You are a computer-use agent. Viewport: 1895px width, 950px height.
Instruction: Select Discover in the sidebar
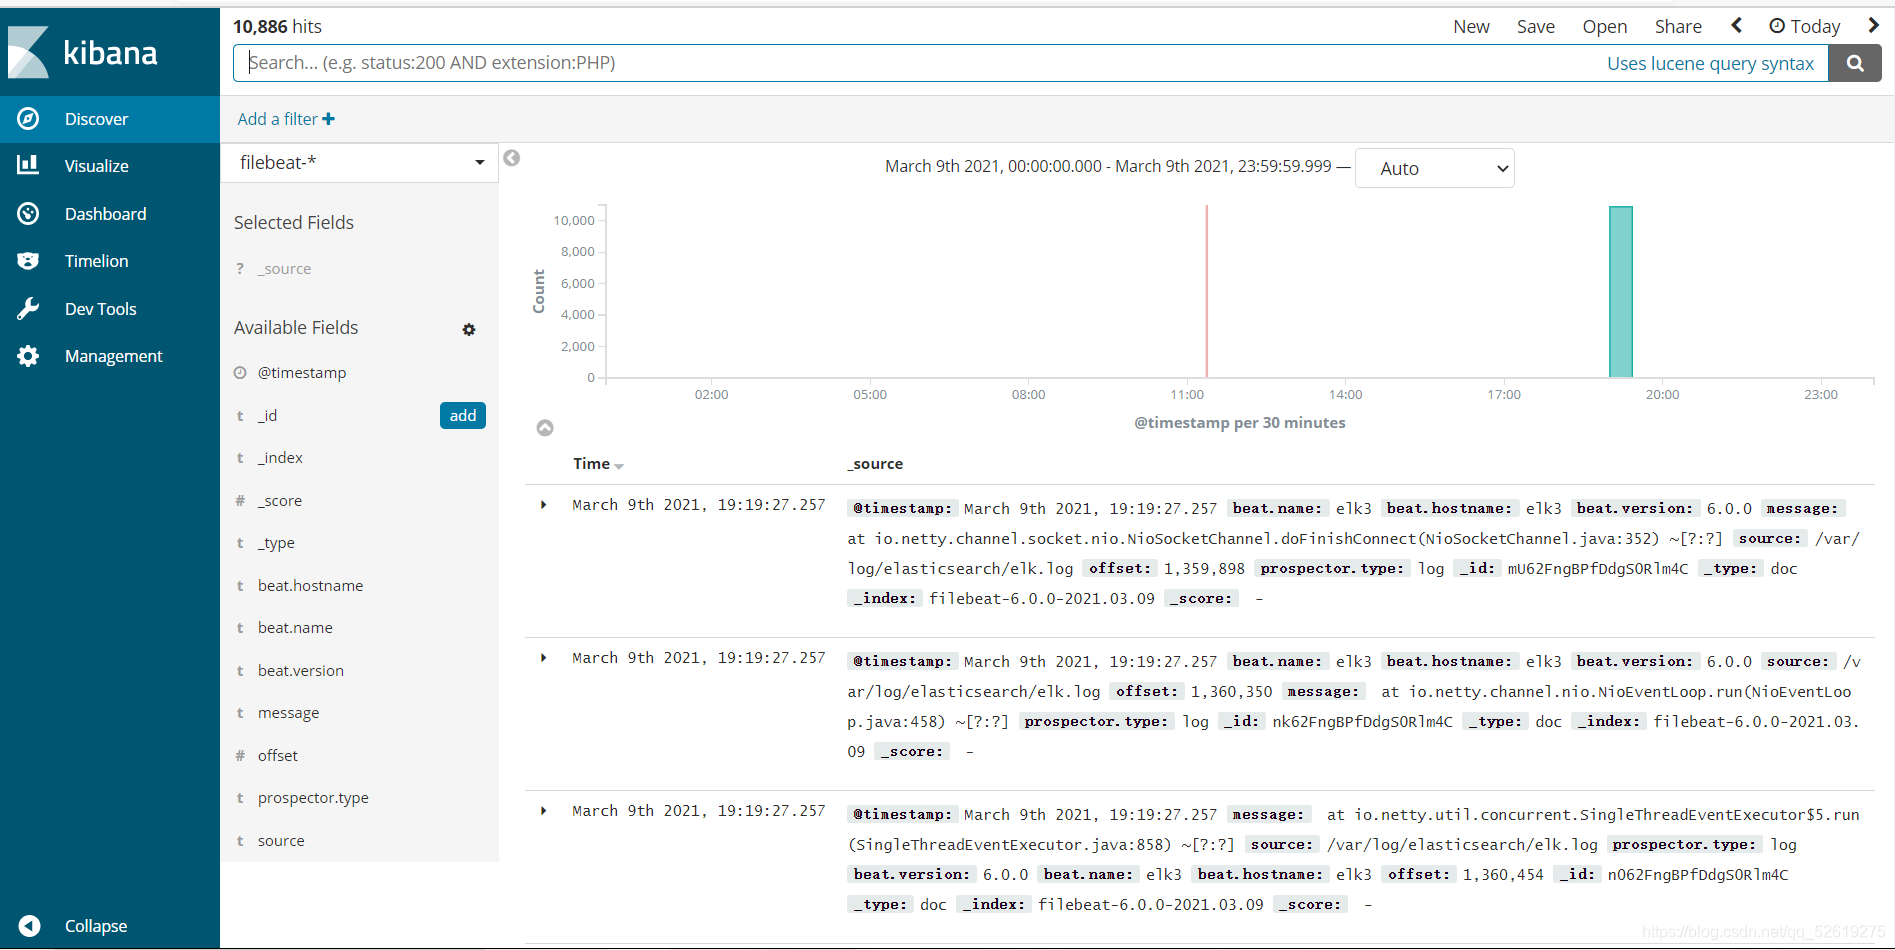point(96,119)
